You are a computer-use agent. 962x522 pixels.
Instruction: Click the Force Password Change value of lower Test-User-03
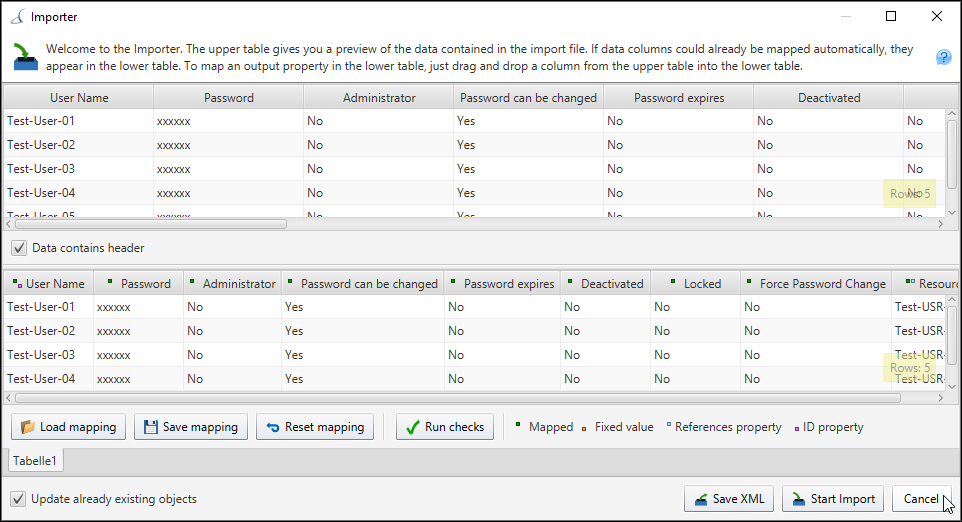[752, 355]
